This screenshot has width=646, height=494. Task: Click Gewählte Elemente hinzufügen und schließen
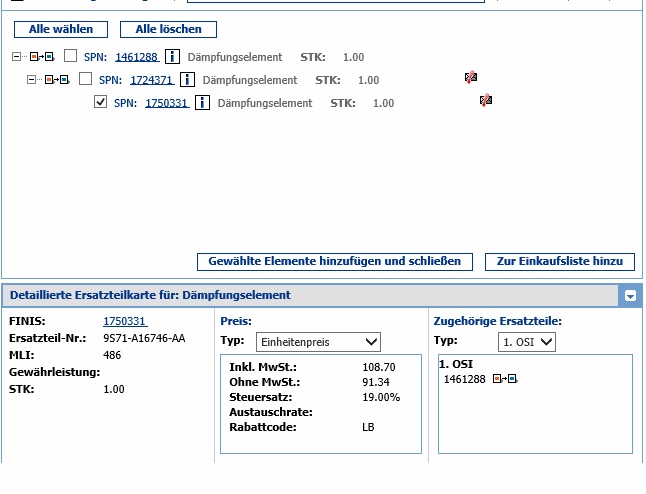click(334, 261)
